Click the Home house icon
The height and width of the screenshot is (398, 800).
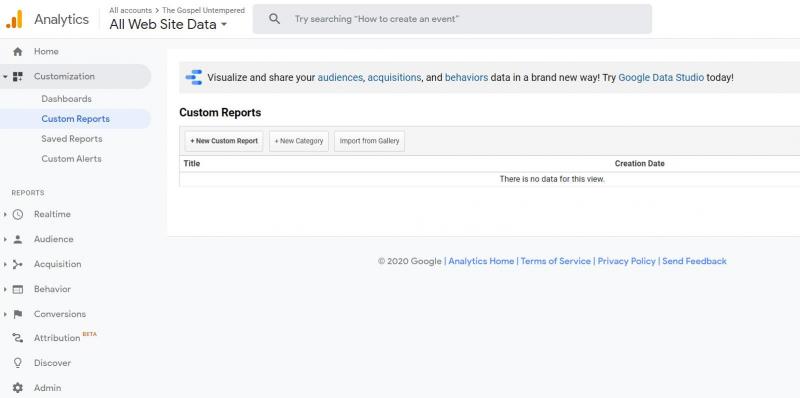18,52
